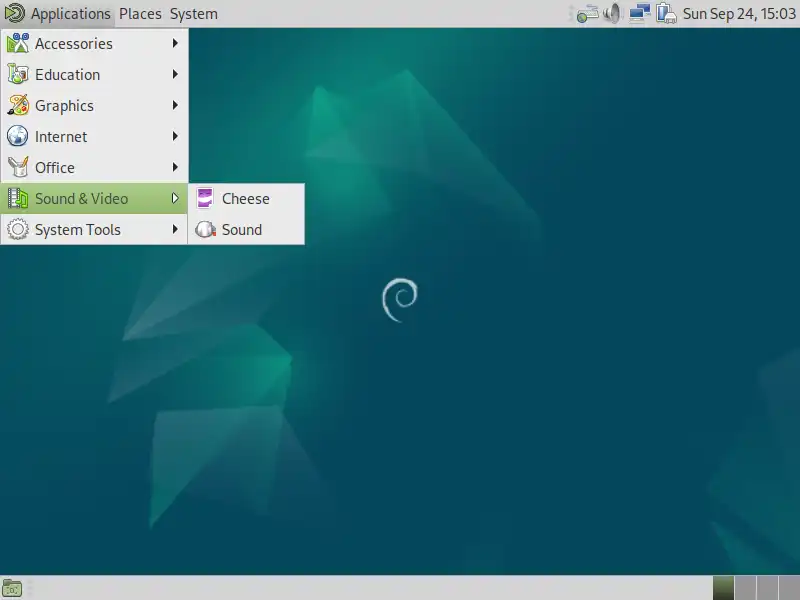Image resolution: width=800 pixels, height=600 pixels.
Task: Click the Accessories category icon
Action: 18,43
